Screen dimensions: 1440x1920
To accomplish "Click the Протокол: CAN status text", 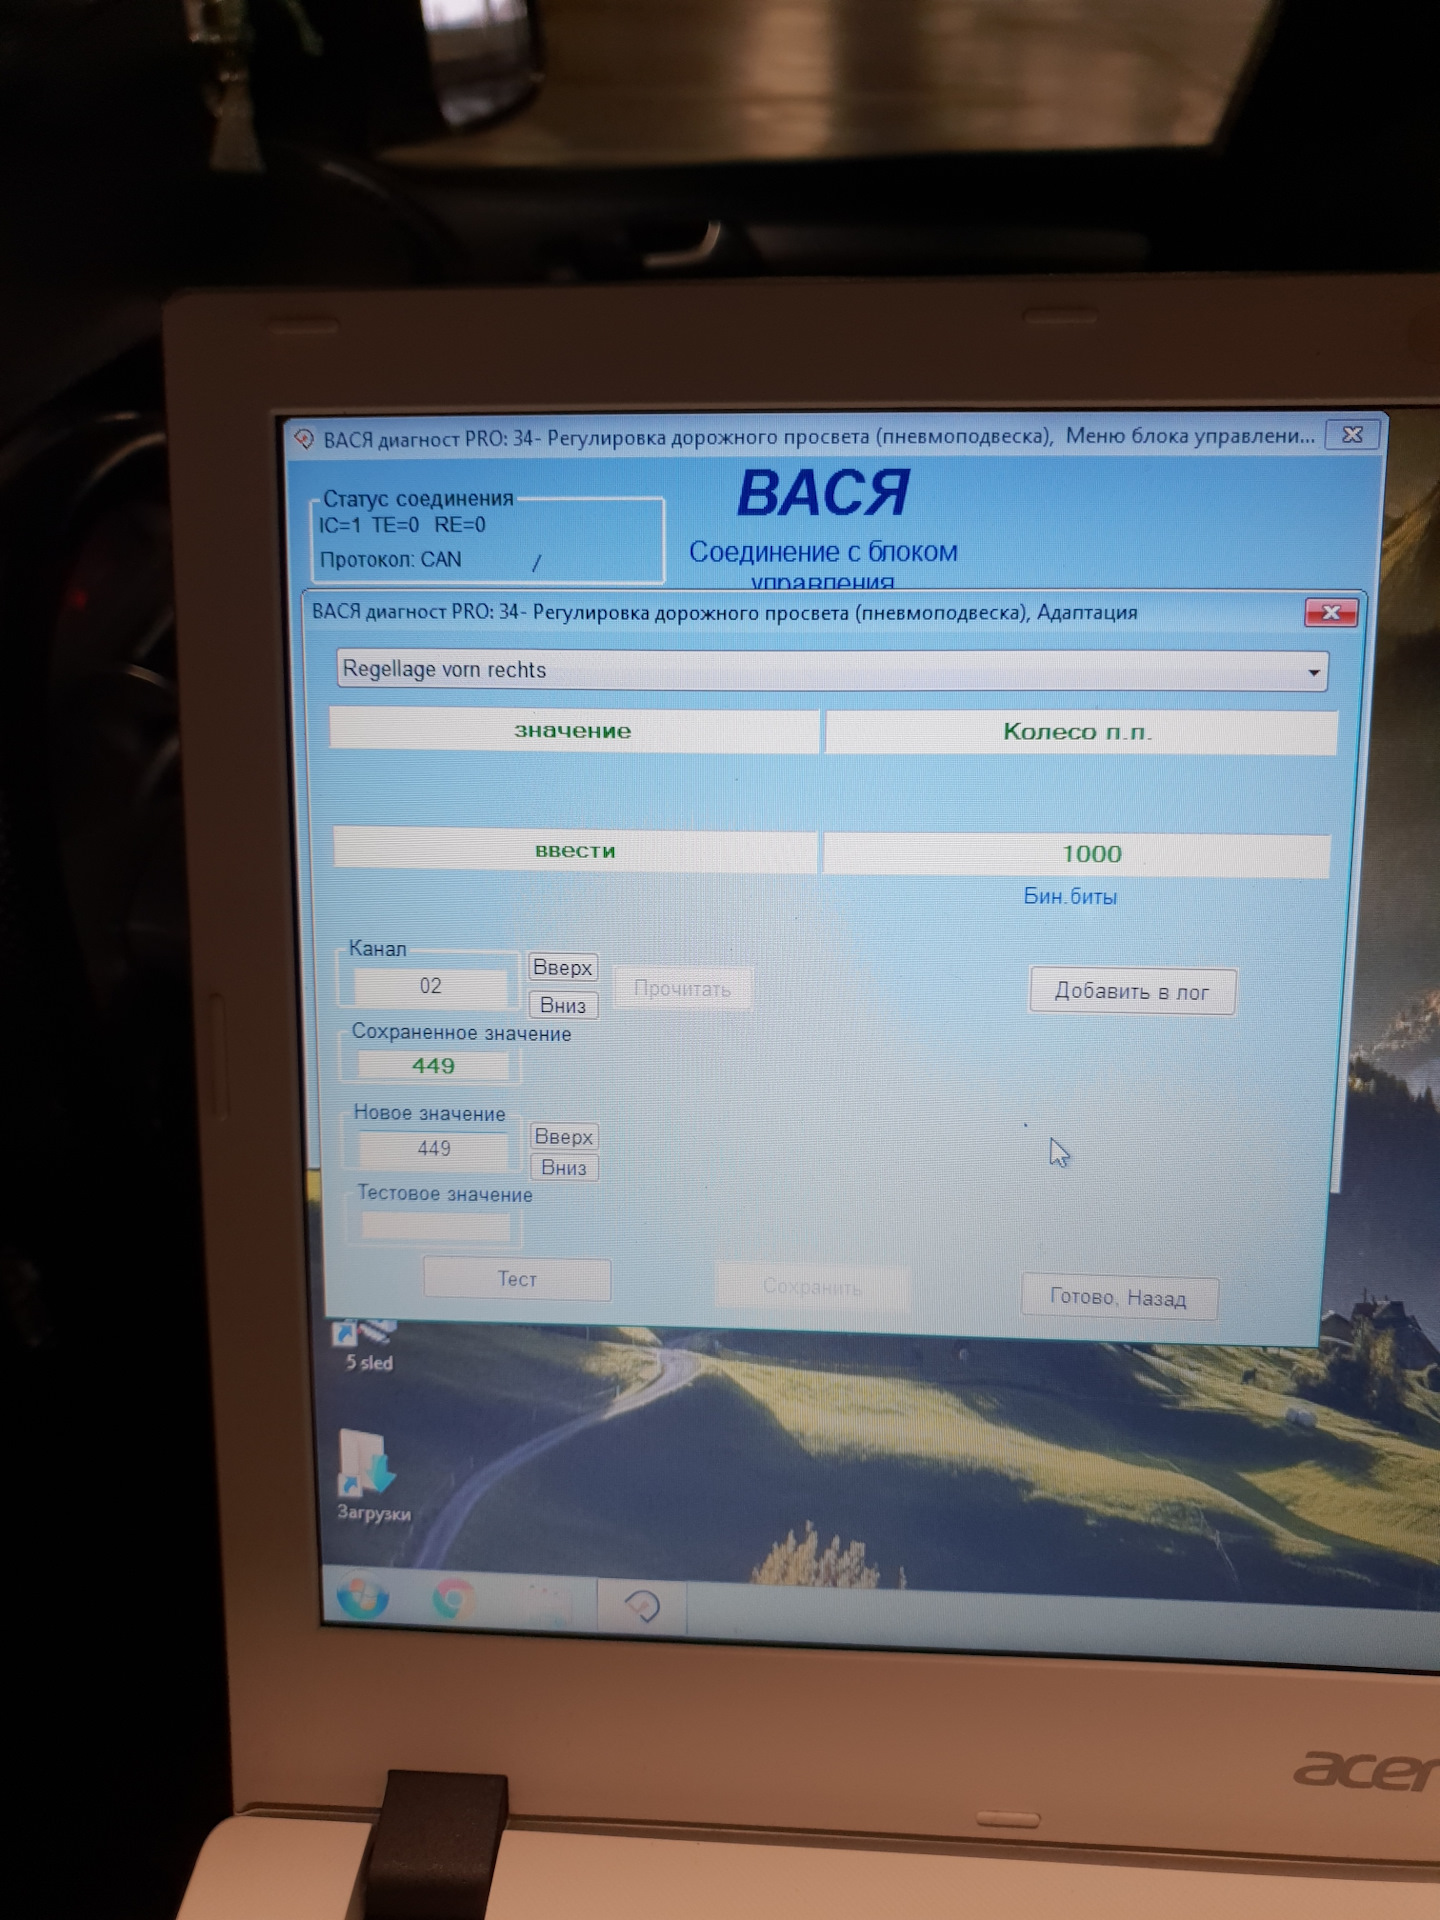I will (391, 560).
